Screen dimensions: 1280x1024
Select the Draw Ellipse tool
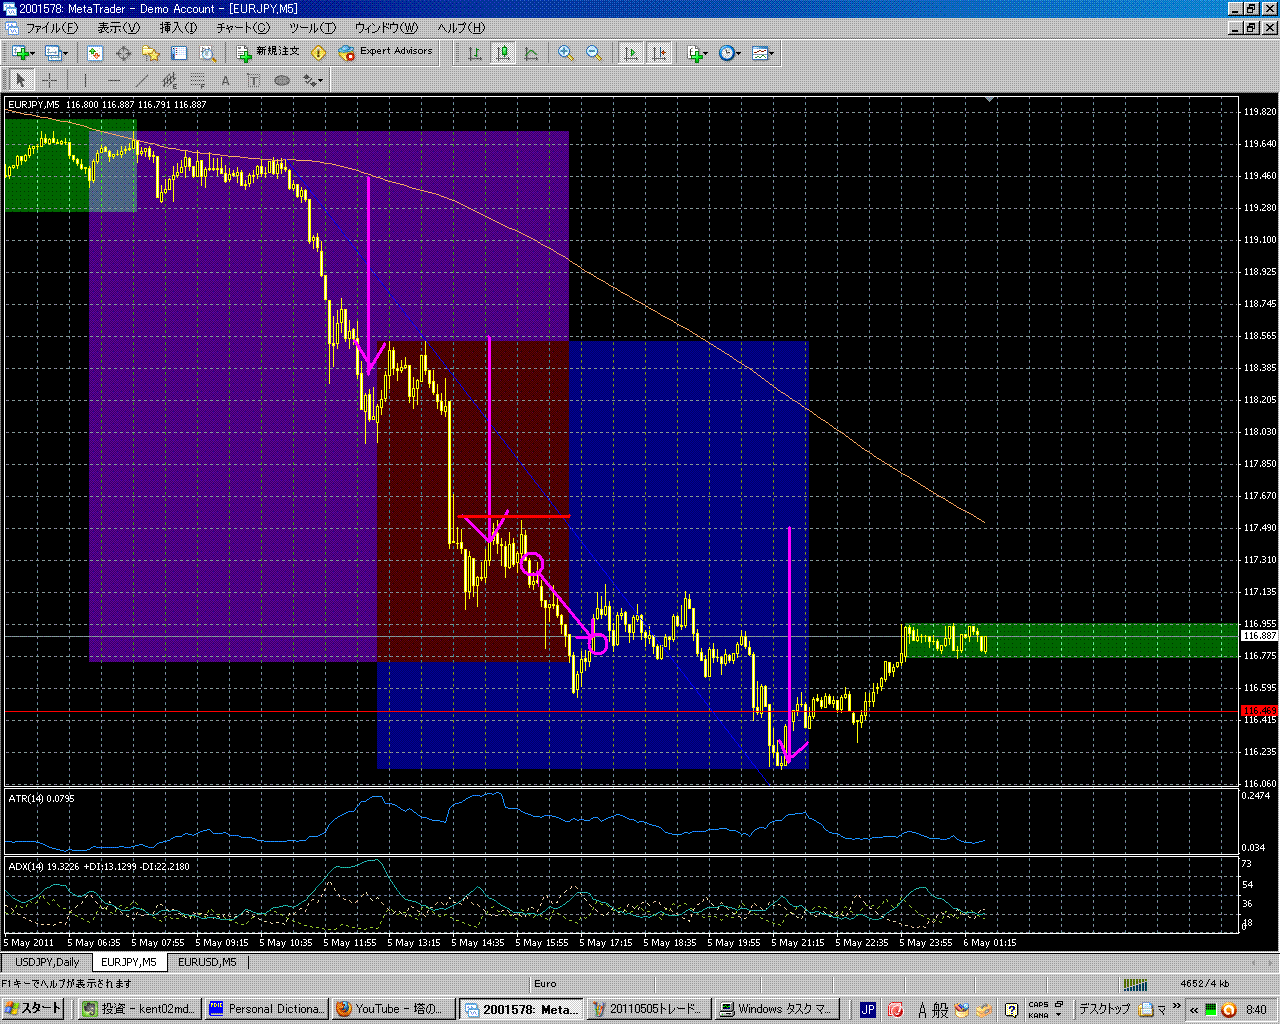point(282,81)
